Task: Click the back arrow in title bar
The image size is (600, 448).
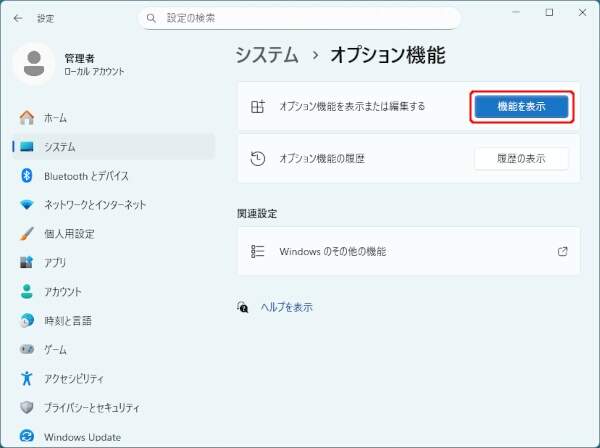Action: click(x=18, y=18)
